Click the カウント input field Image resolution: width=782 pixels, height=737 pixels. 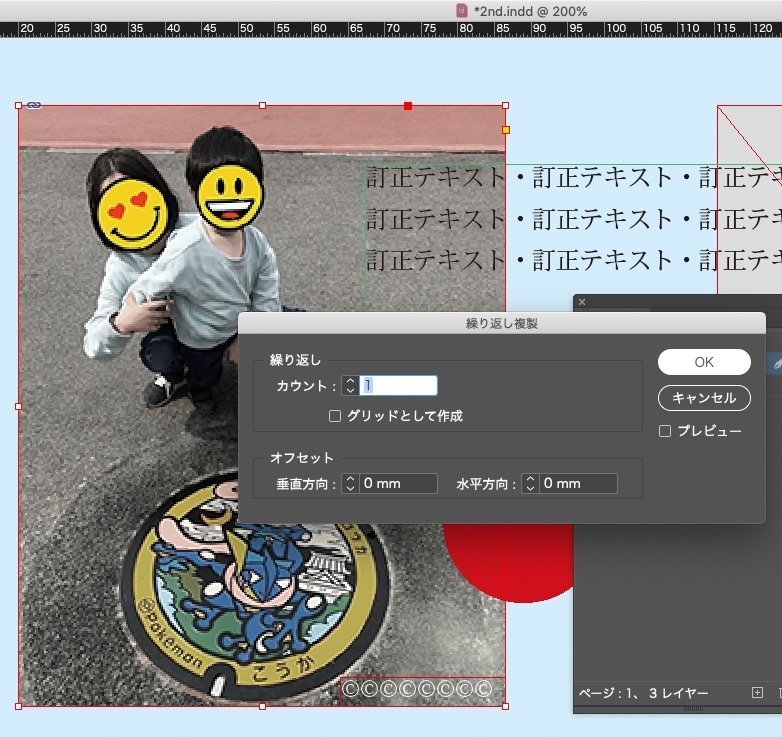398,385
